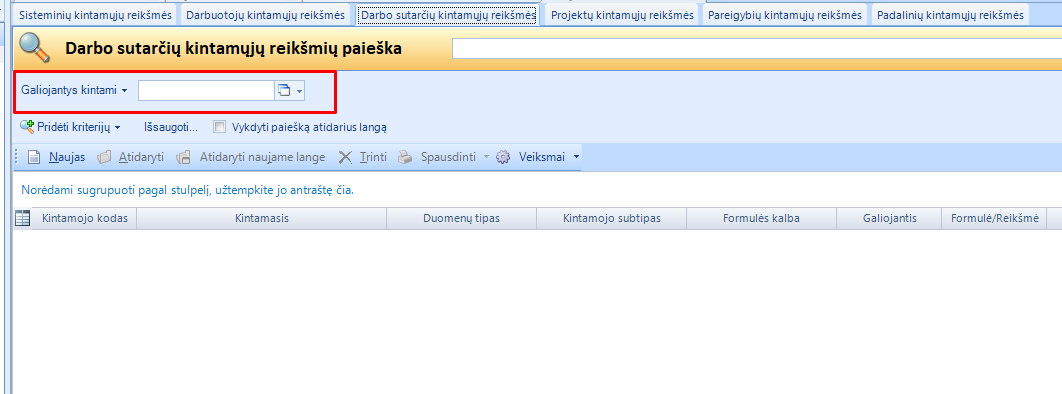Viewport: 1062px width, 394px height.
Task: Expand the Veiksmai actions dropdown arrow
Action: tap(576, 157)
